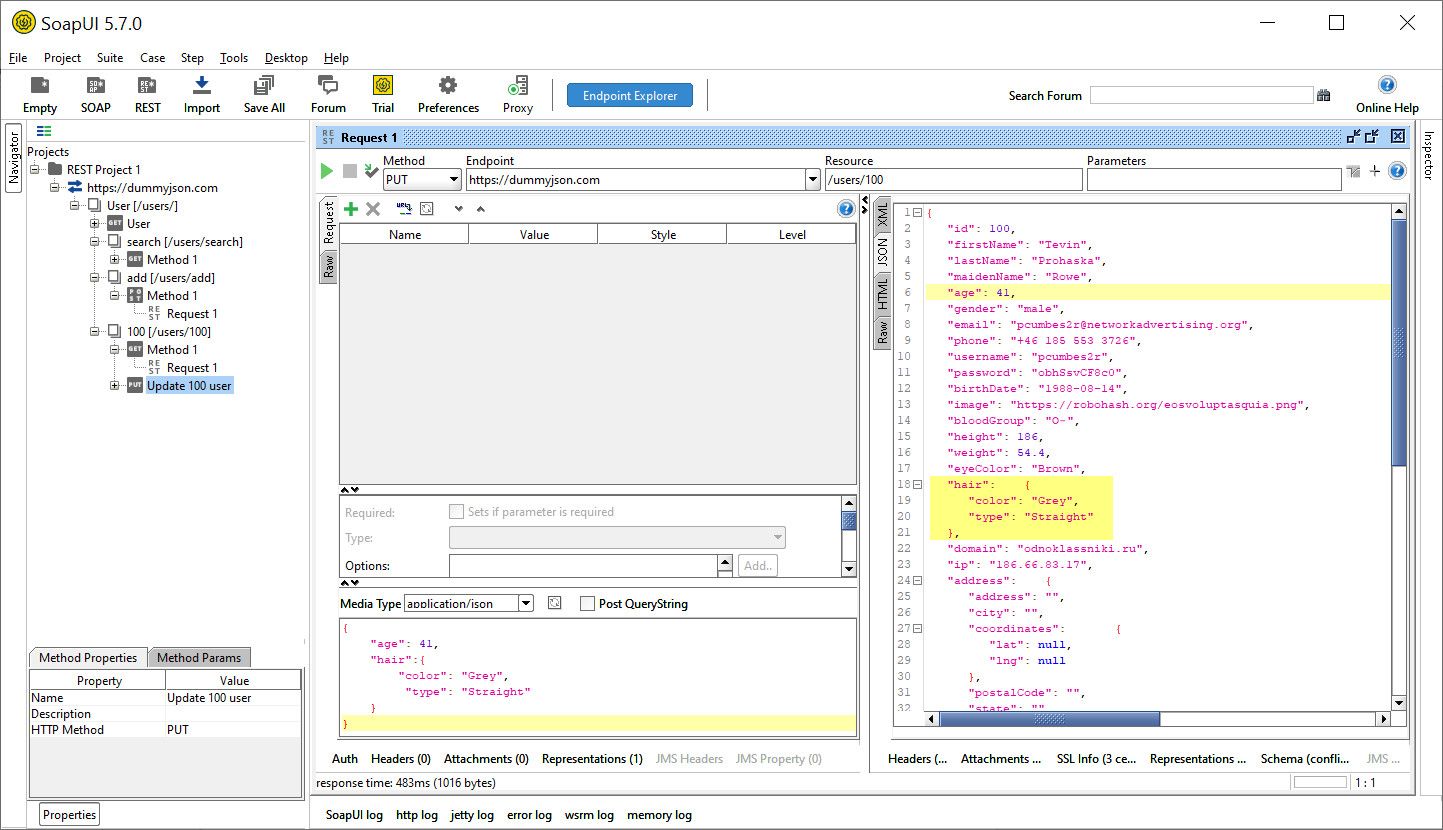
Task: Add a parameter with green plus icon
Action: pos(350,209)
